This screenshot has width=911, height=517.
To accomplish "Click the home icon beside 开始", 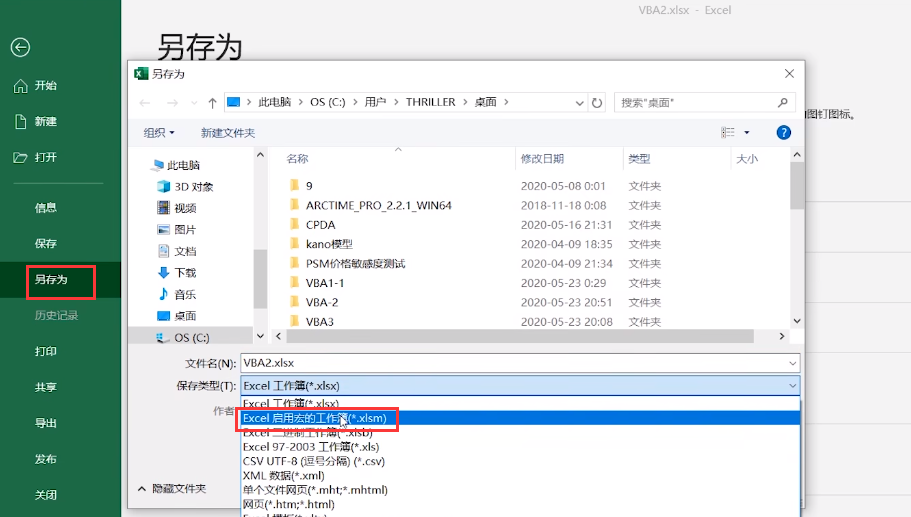I will click(20, 86).
